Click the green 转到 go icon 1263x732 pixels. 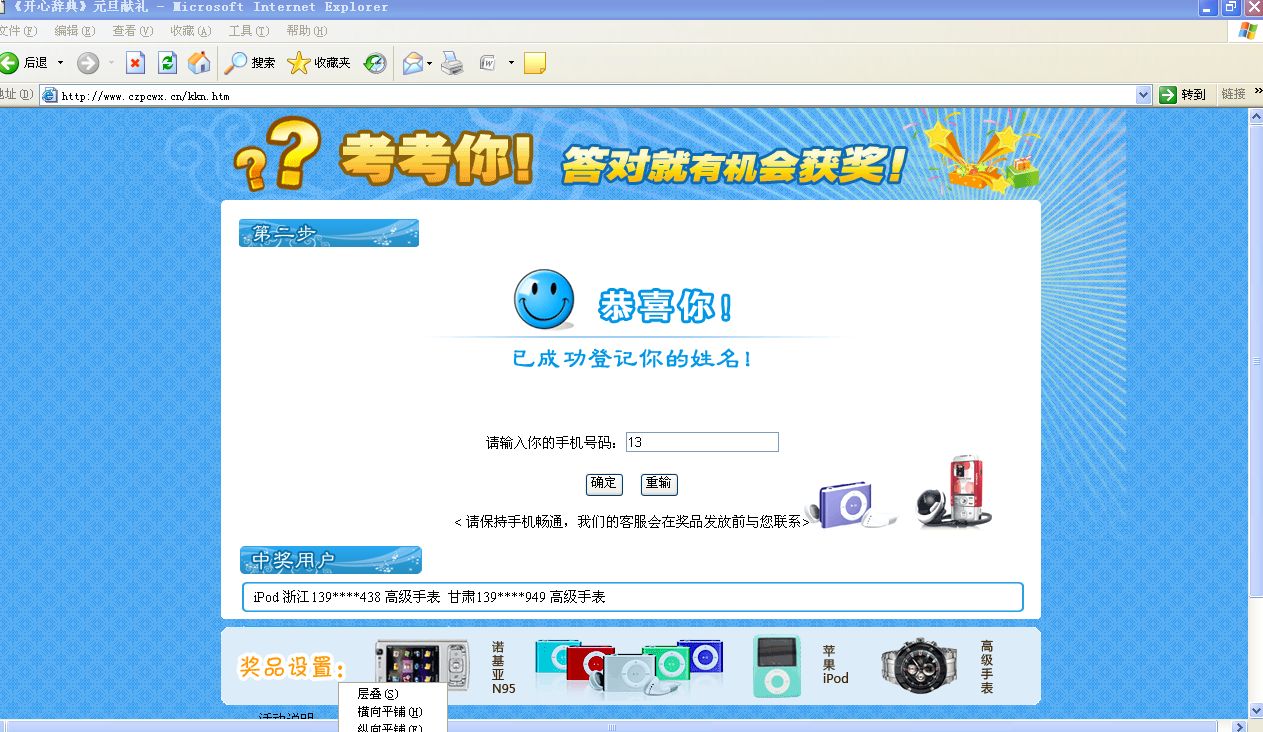[x=1167, y=94]
